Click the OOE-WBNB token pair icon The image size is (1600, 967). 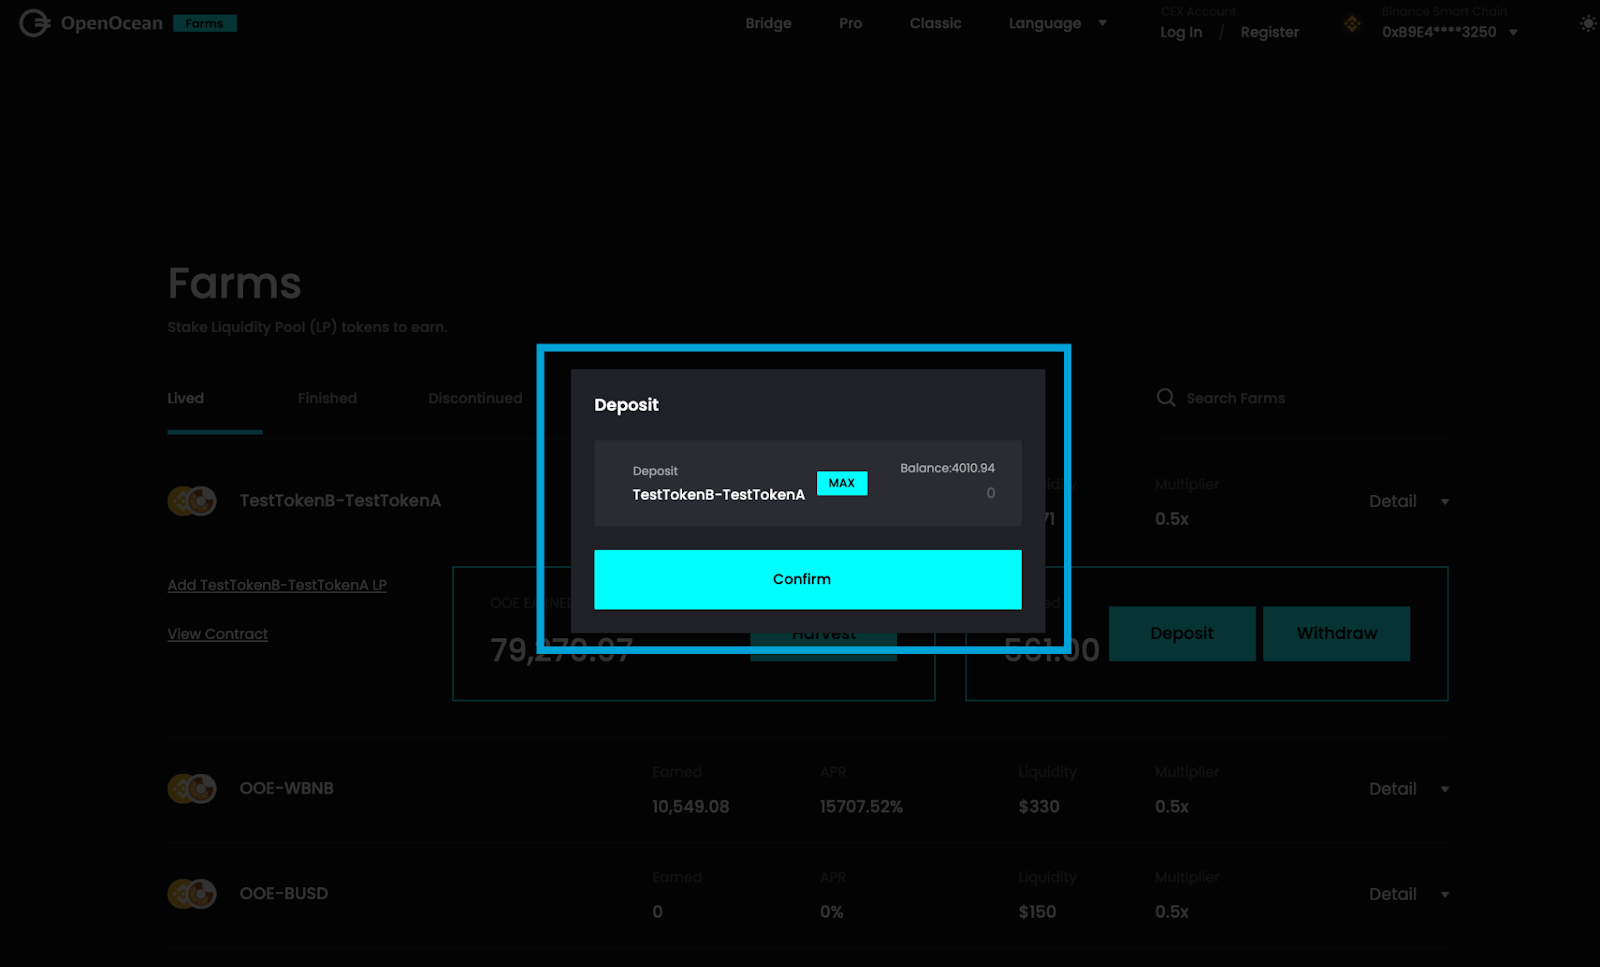(192, 789)
